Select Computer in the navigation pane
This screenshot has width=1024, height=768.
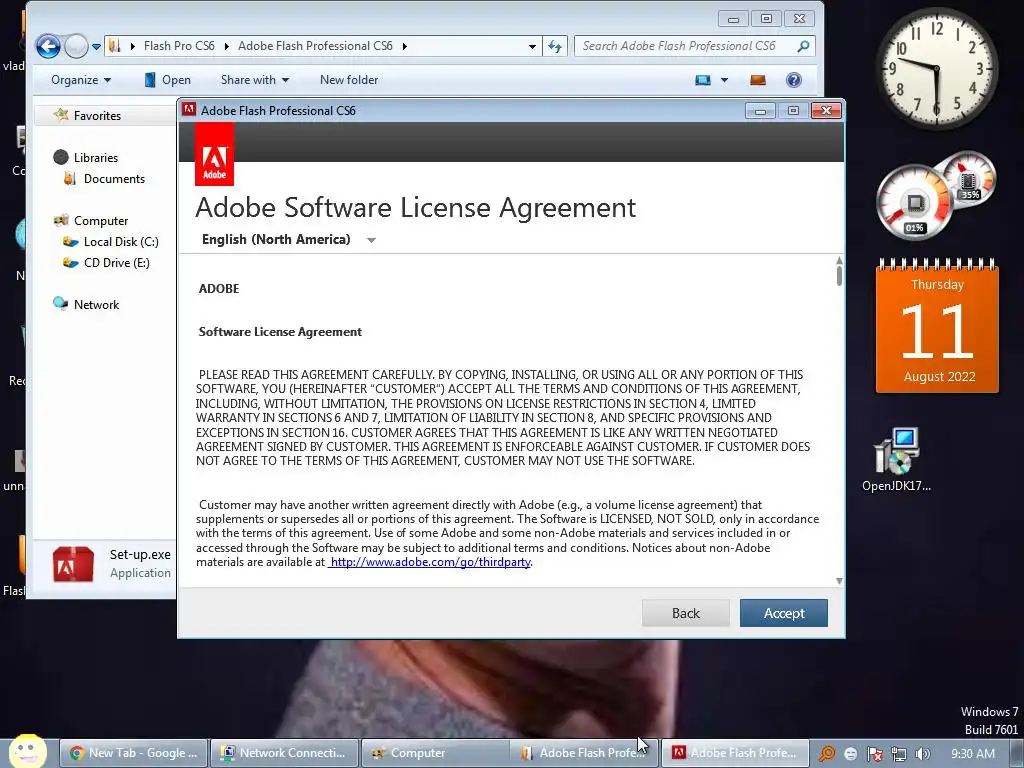point(101,221)
